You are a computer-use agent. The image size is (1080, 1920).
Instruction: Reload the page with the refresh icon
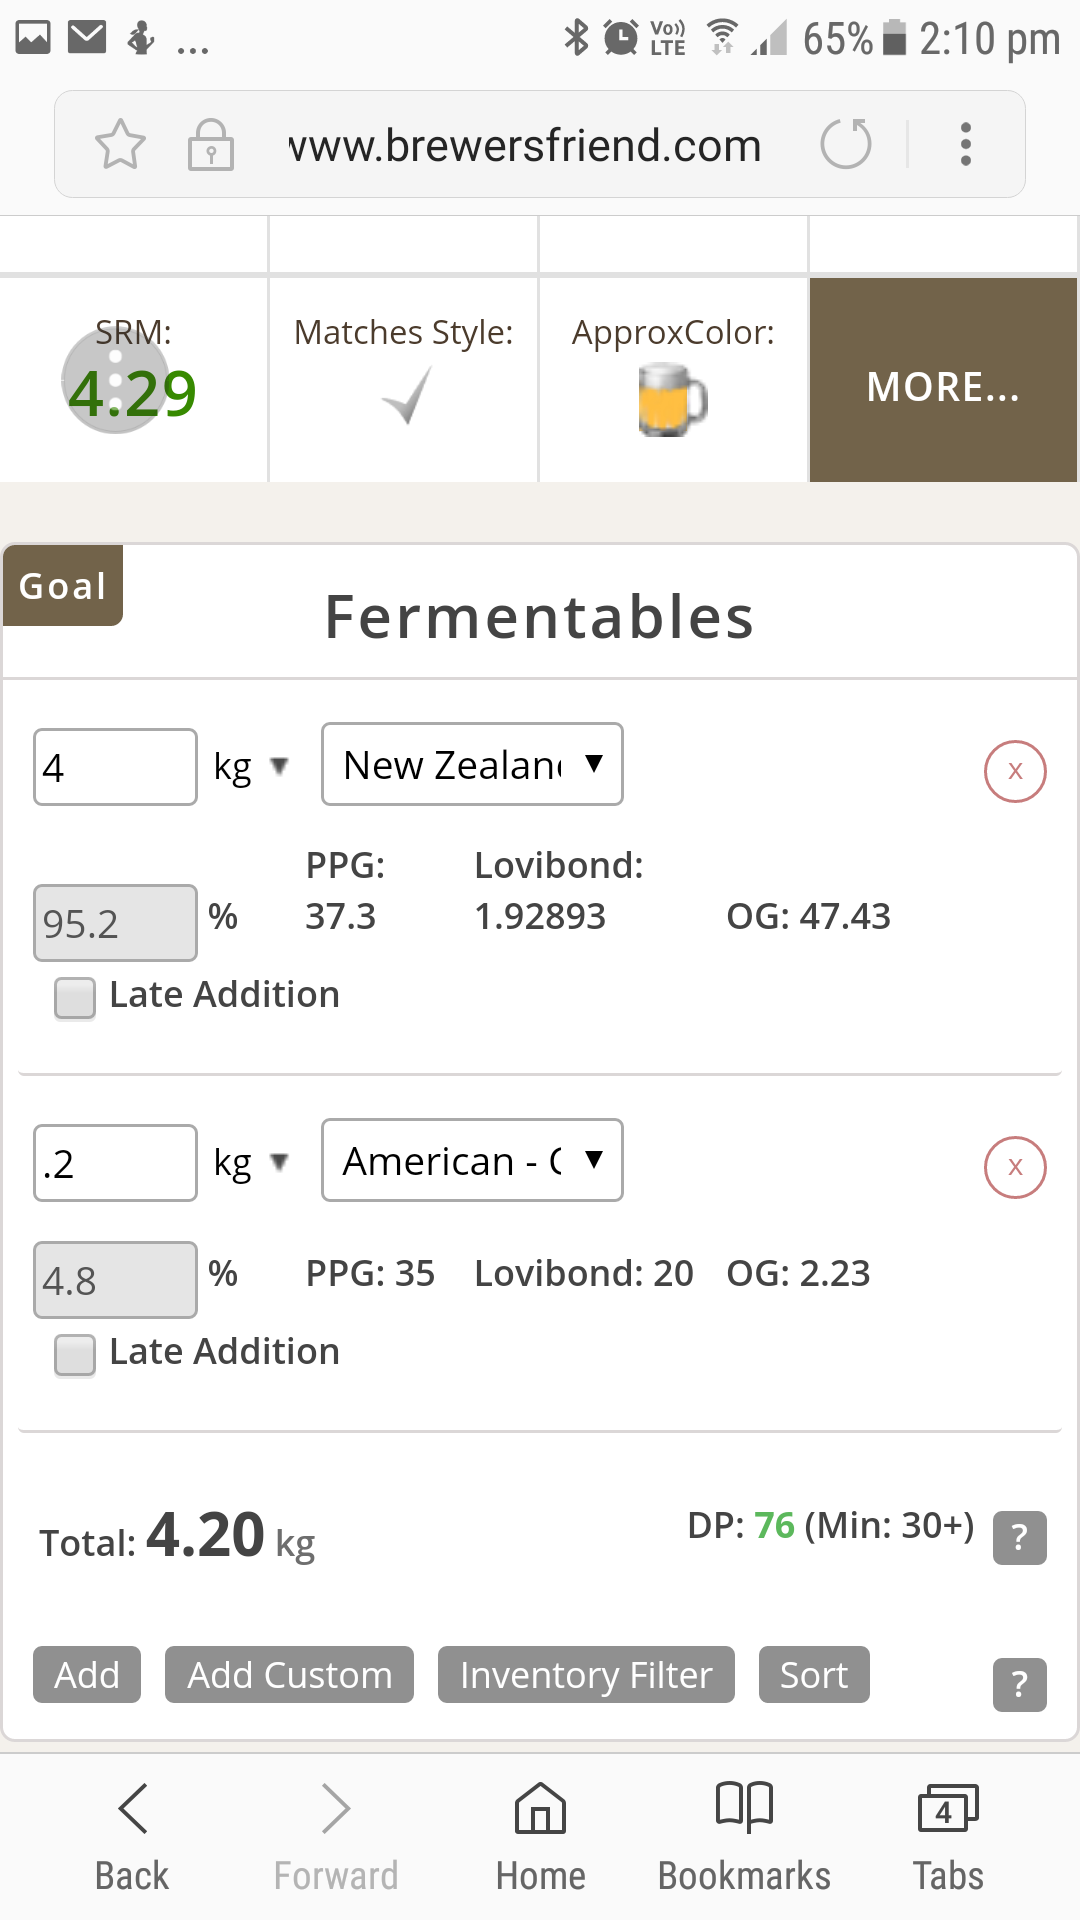coord(846,144)
